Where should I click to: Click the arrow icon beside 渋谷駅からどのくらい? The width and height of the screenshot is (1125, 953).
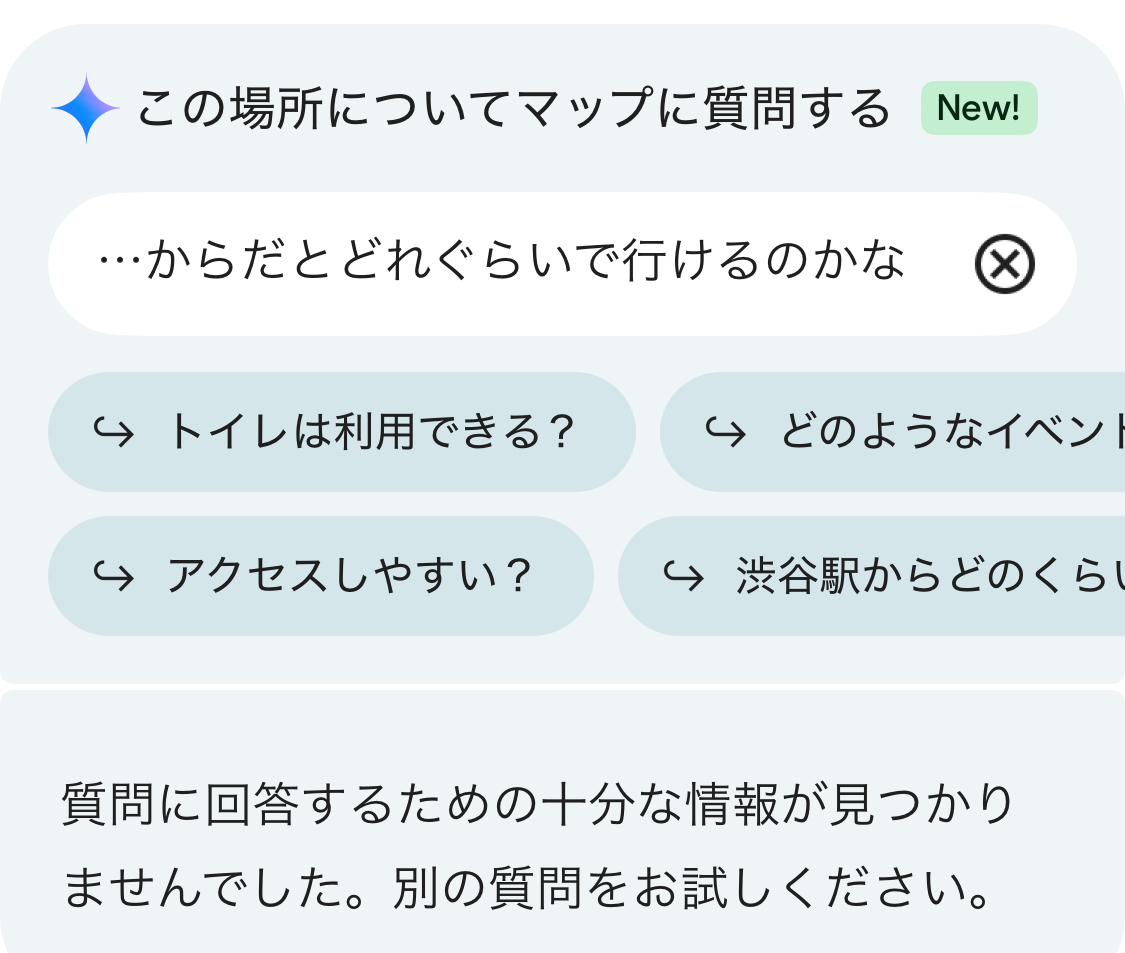coord(683,577)
